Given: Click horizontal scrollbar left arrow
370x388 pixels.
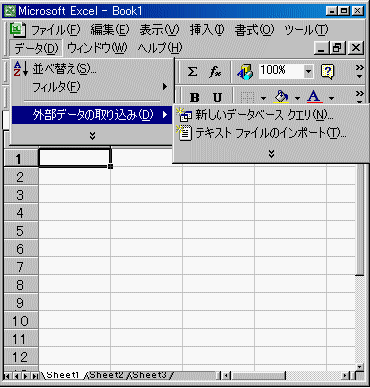Looking at the screenshot, I should click(x=226, y=376).
